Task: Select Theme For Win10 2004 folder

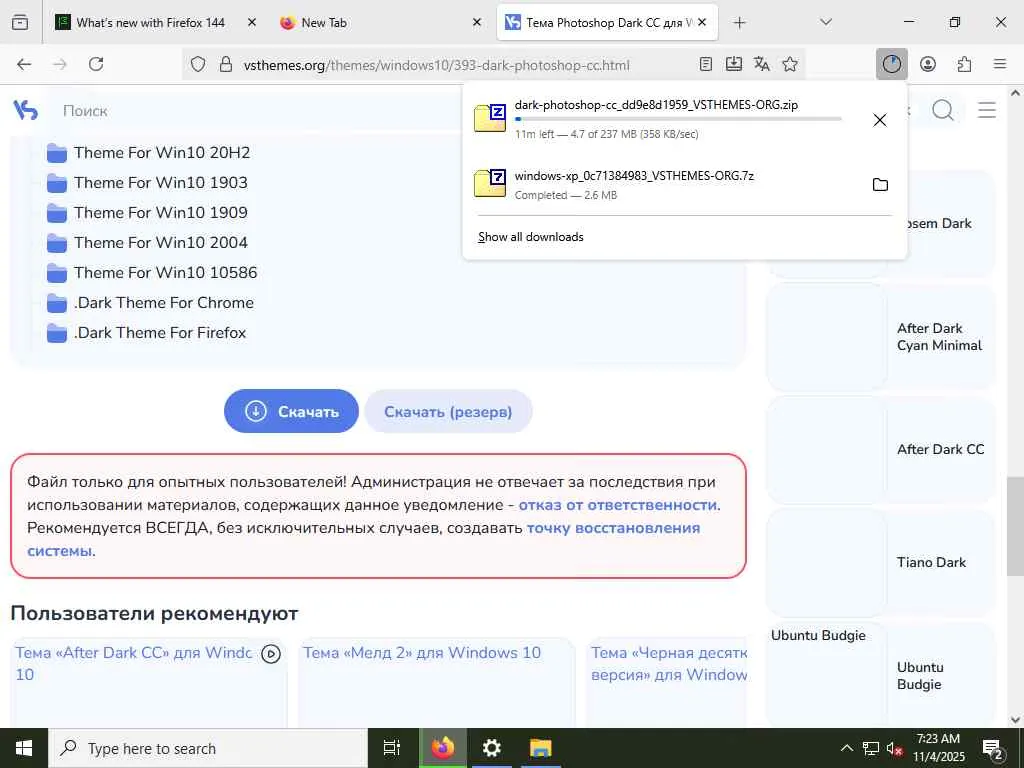Action: 147,243
